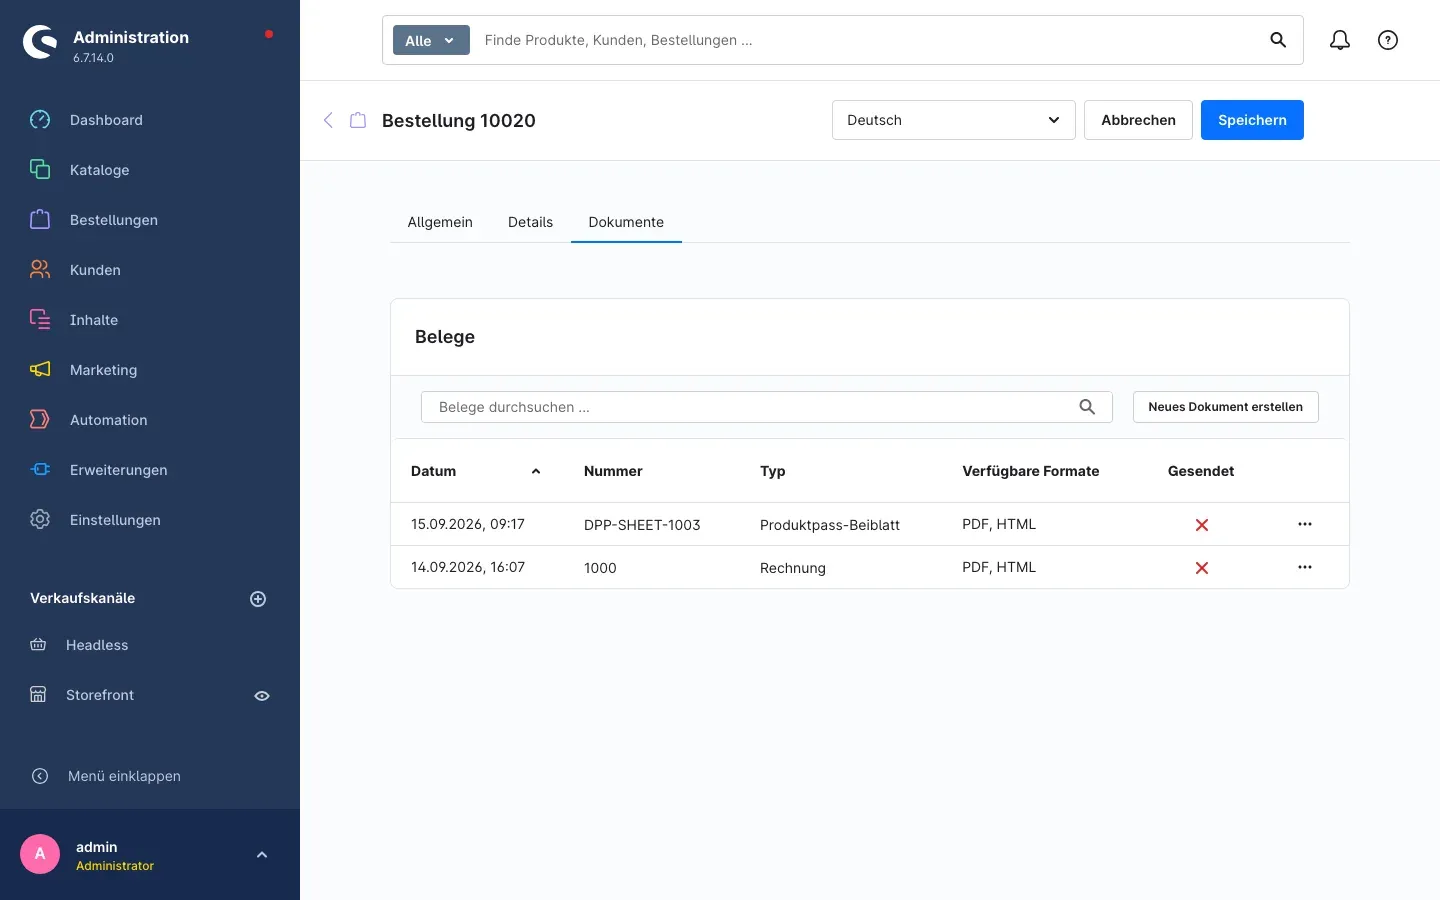Add a new Verkaufskanal with plus icon
This screenshot has height=900, width=1440.
[258, 599]
